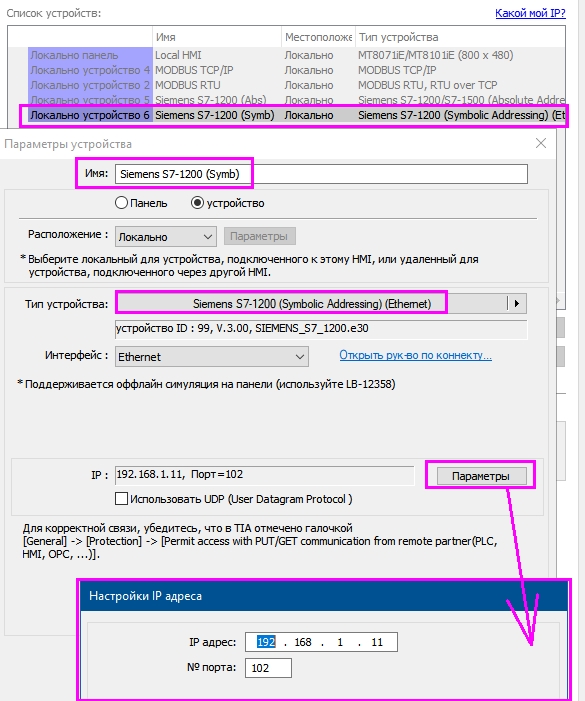This screenshot has height=701, width=585.
Task: Enable Использовать UDP checkbox
Action: (x=122, y=498)
